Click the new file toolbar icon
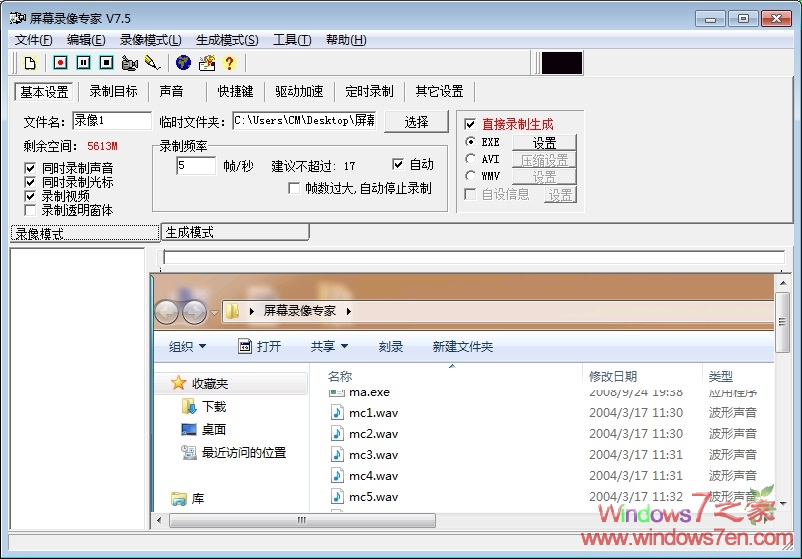802x559 pixels. tap(30, 63)
